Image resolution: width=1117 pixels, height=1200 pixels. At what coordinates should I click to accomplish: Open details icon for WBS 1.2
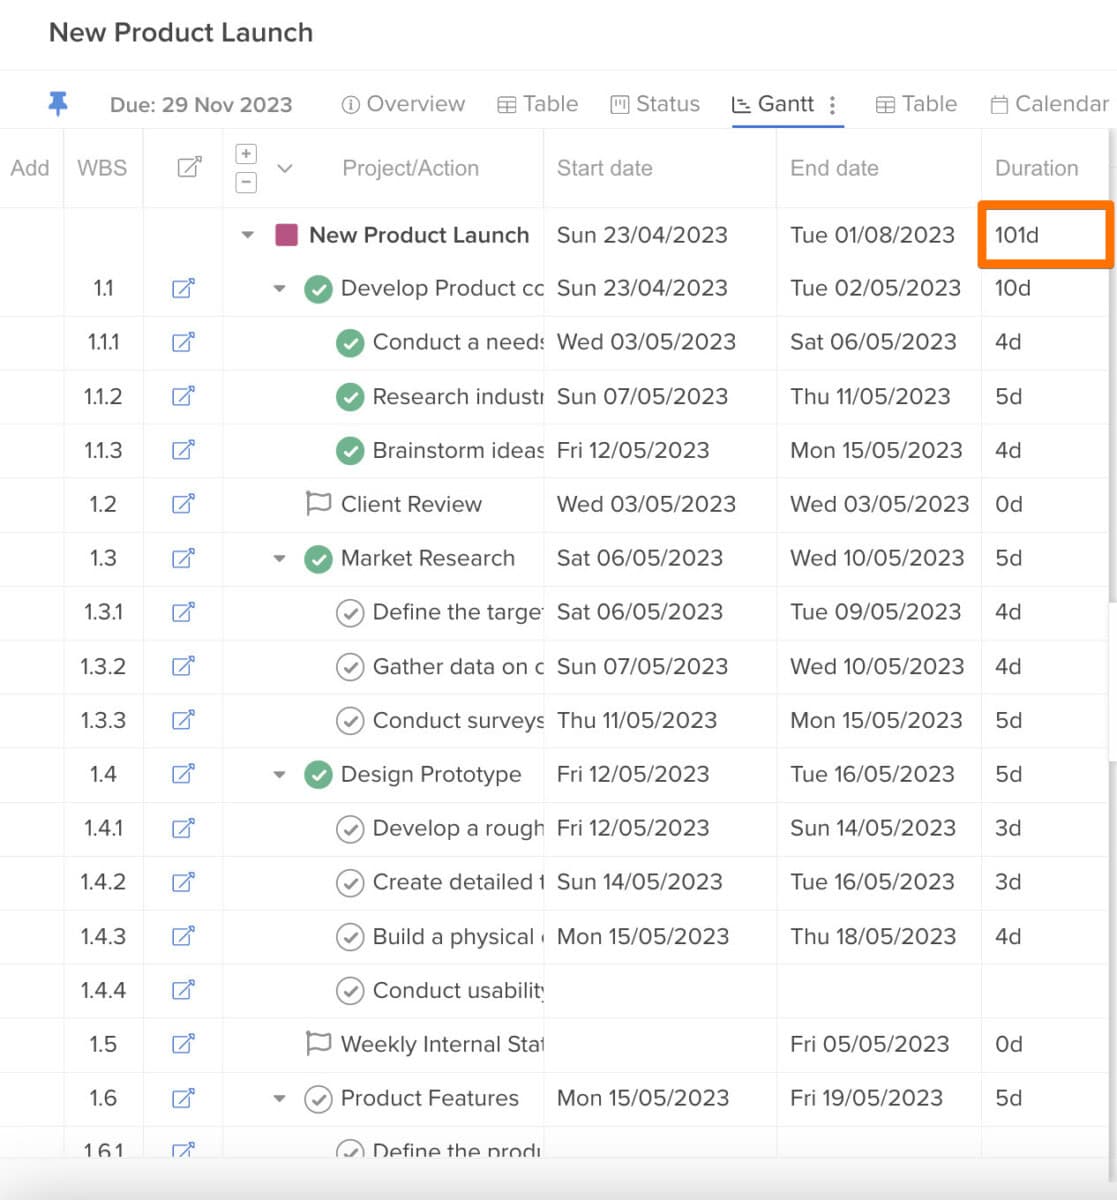tap(183, 504)
